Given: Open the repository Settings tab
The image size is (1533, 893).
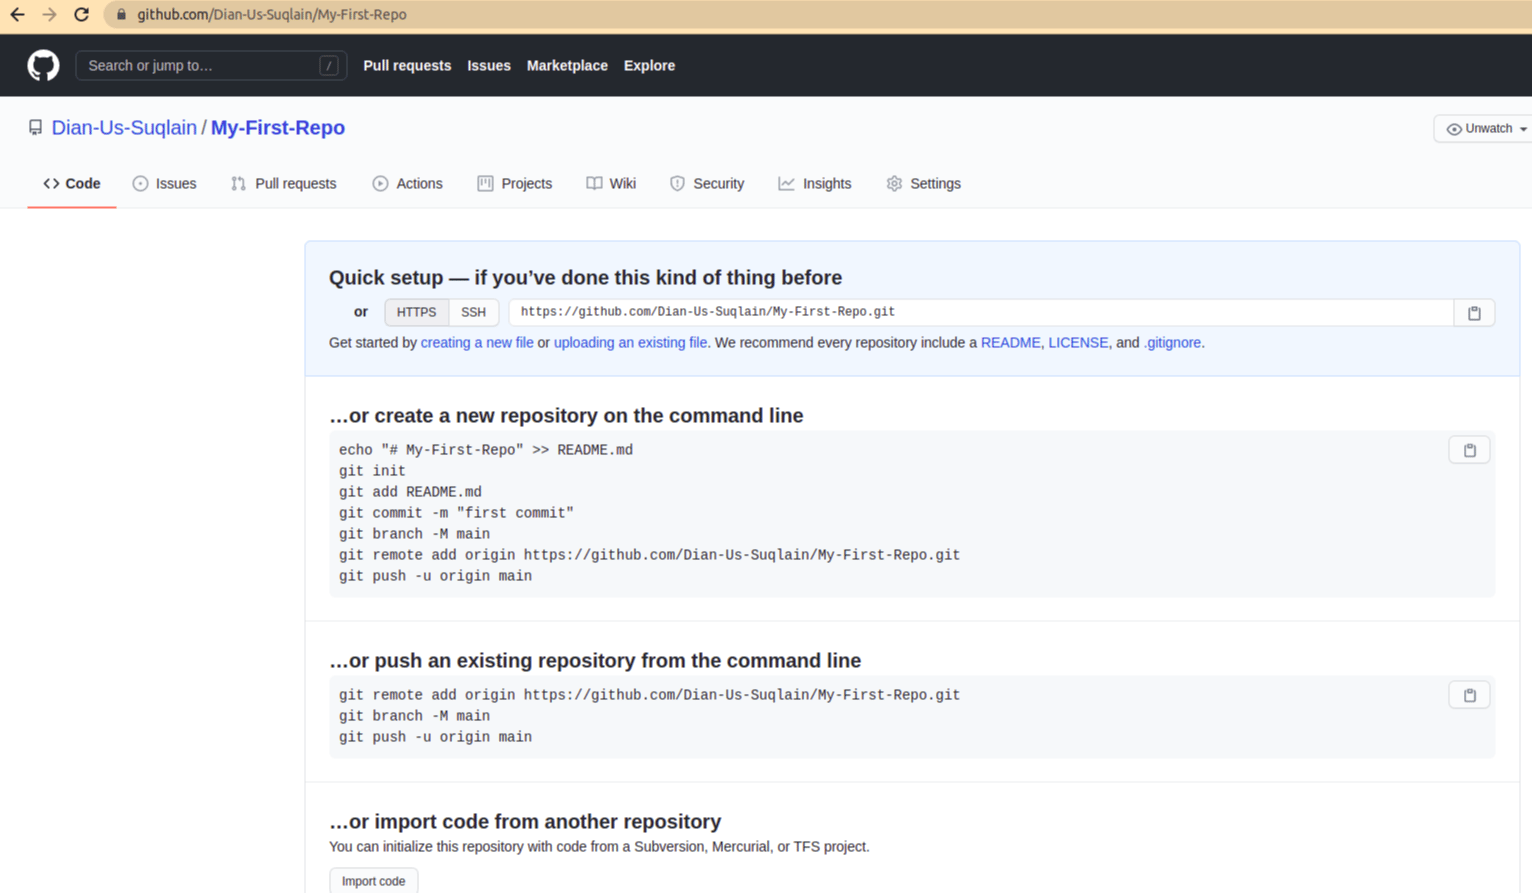Looking at the screenshot, I should click(x=923, y=184).
